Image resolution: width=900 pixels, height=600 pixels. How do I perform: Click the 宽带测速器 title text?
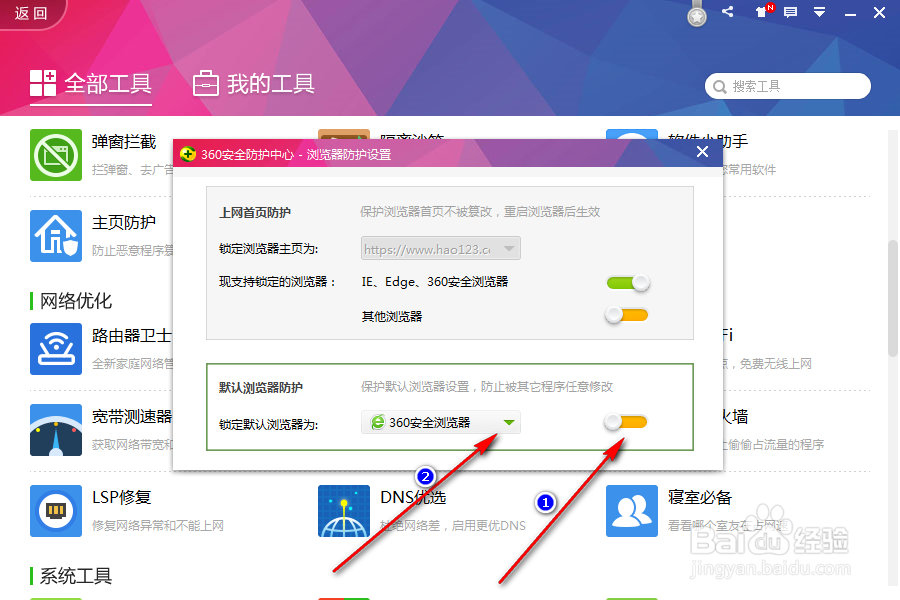coord(132,416)
